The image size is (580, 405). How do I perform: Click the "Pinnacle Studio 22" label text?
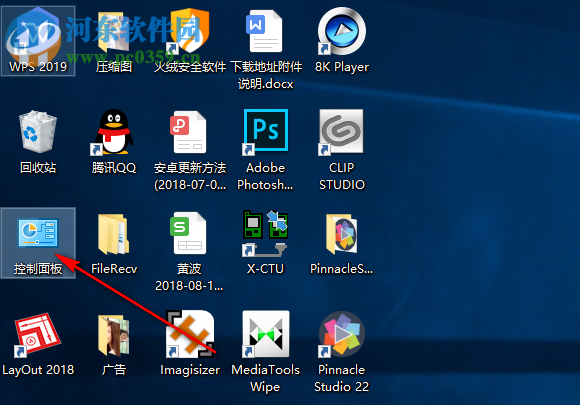tap(341, 378)
